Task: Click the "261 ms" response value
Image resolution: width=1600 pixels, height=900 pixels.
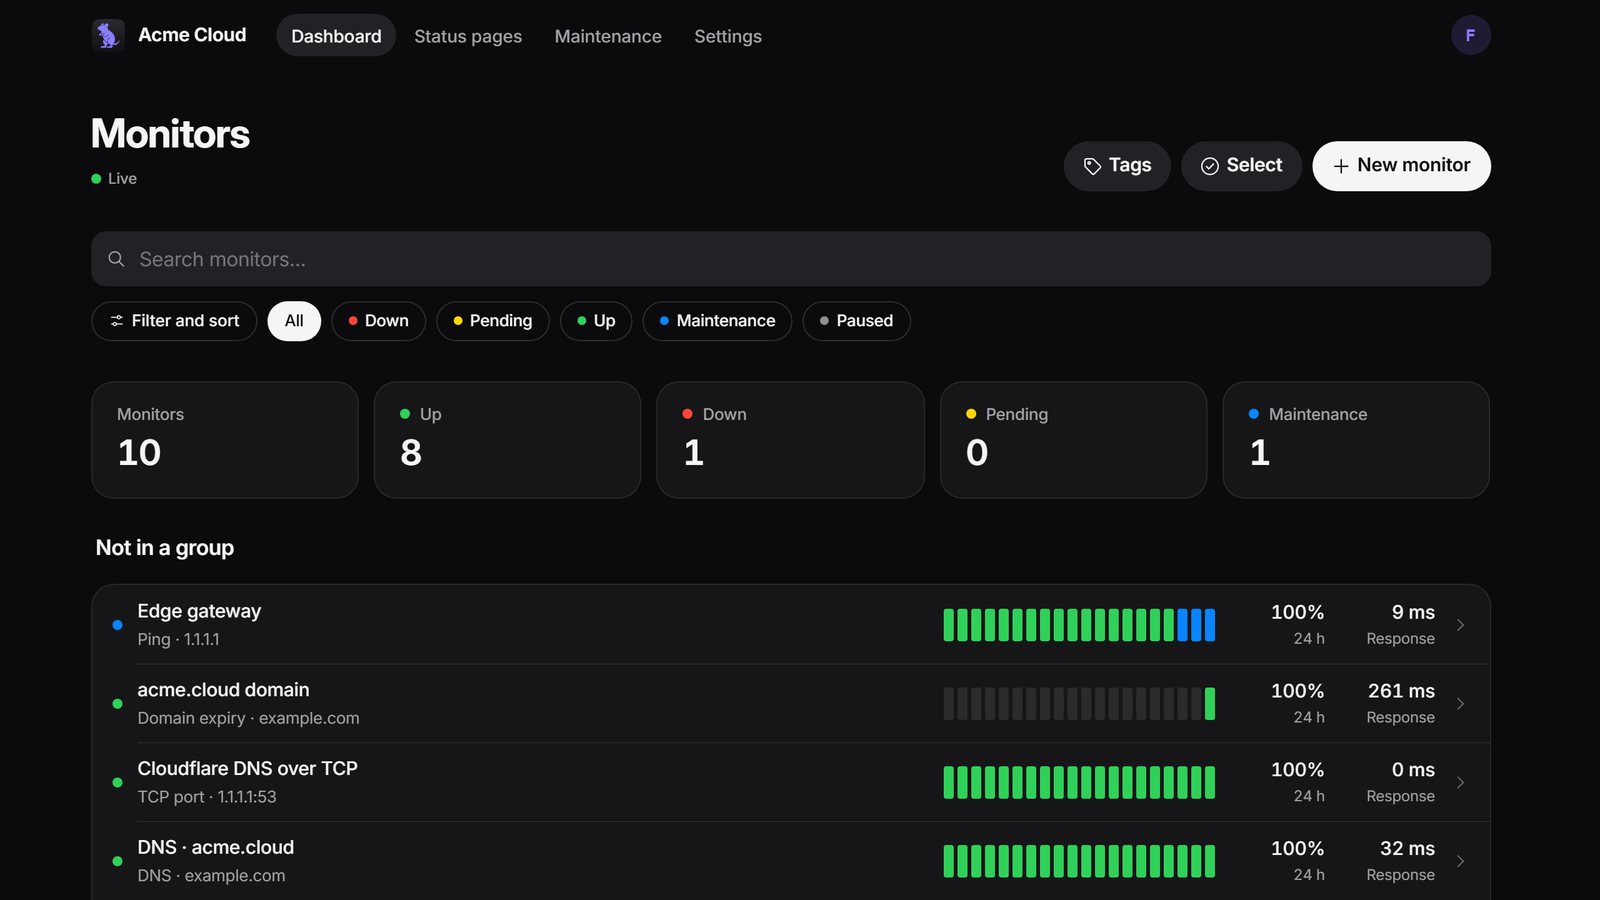Action: (1401, 691)
